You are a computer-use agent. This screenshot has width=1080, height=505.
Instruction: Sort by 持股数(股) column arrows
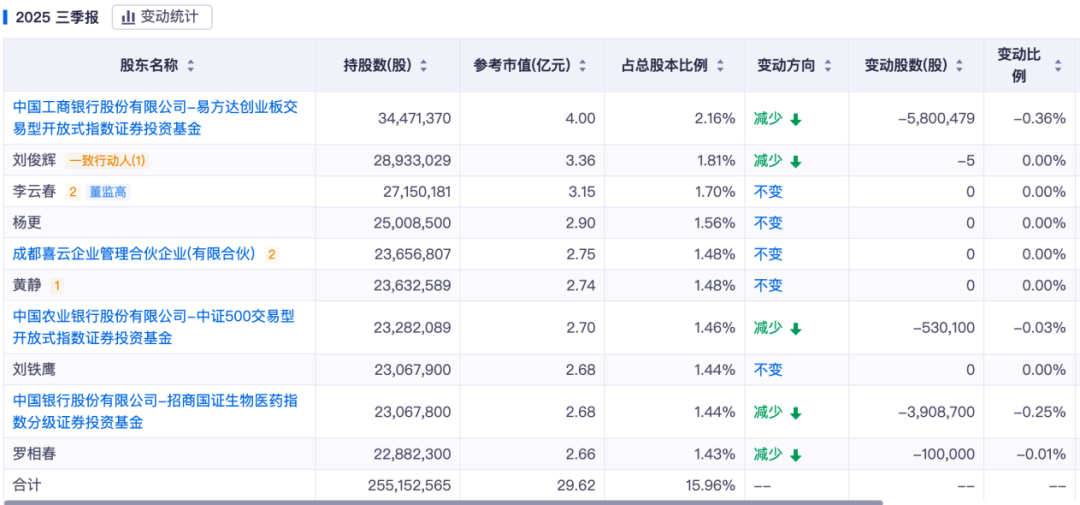click(x=424, y=66)
